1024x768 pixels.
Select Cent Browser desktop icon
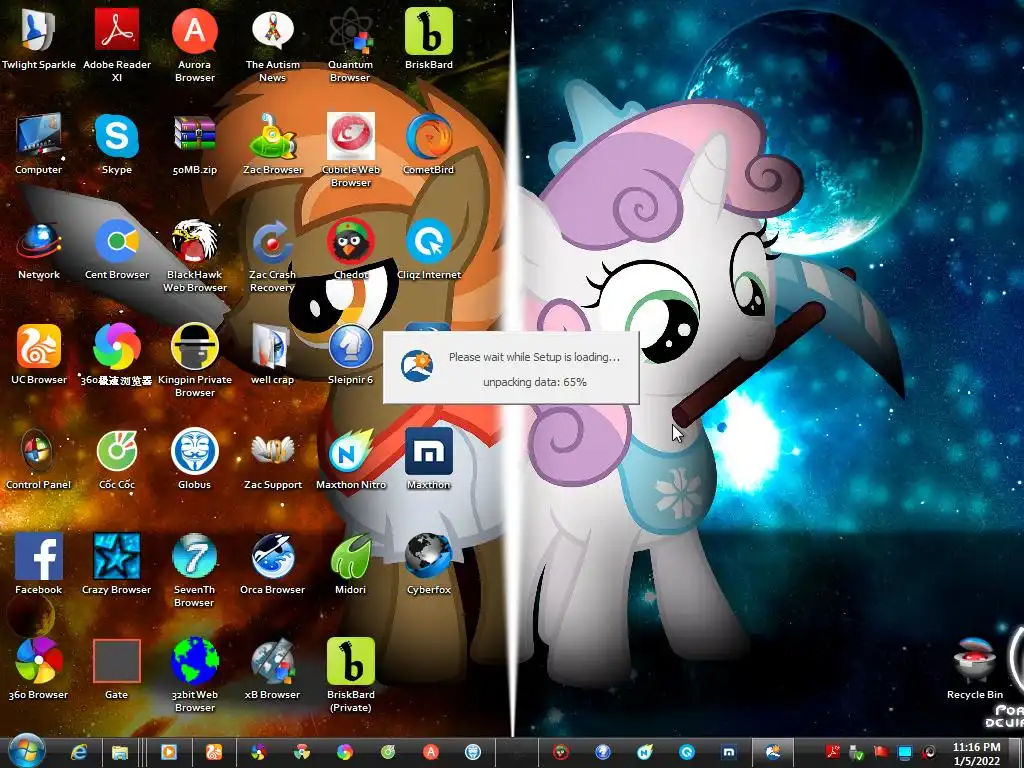pyautogui.click(x=117, y=242)
